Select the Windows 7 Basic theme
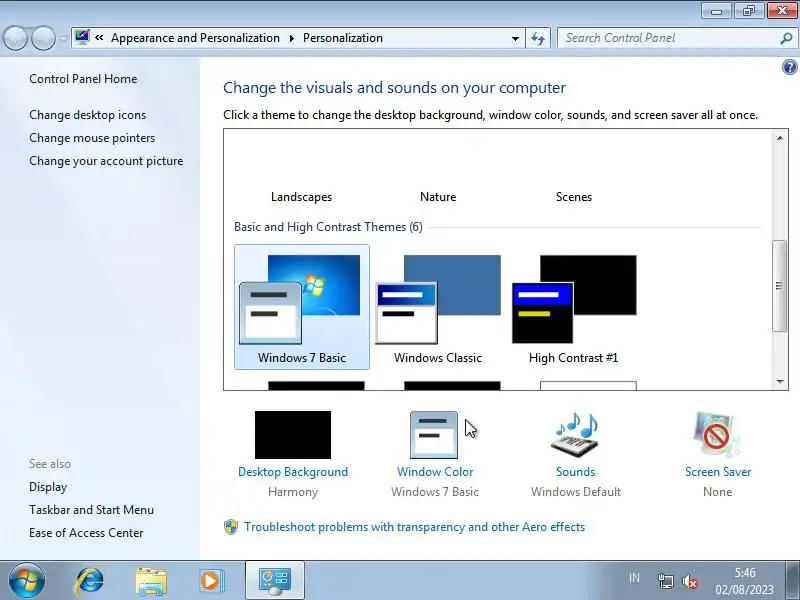 [302, 307]
